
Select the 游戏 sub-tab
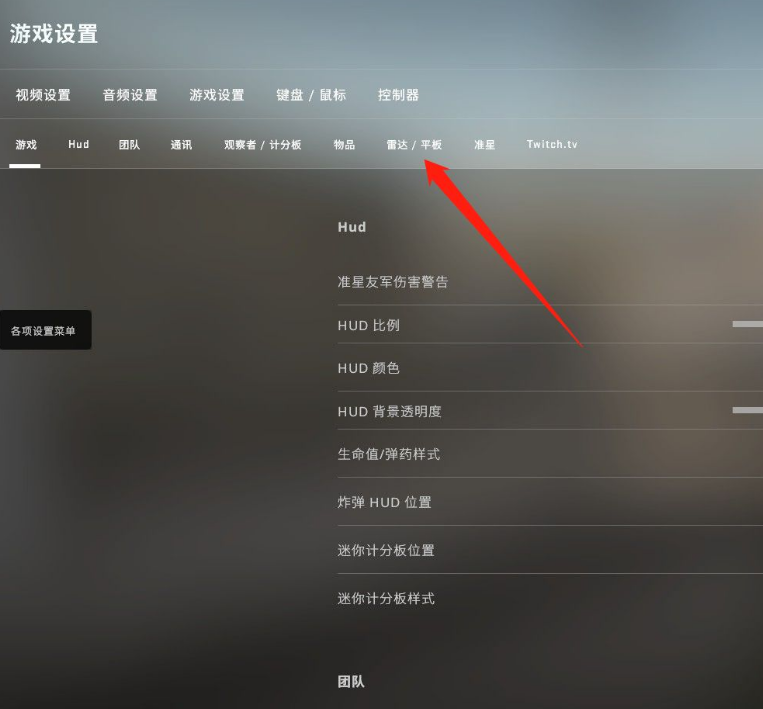(26, 145)
